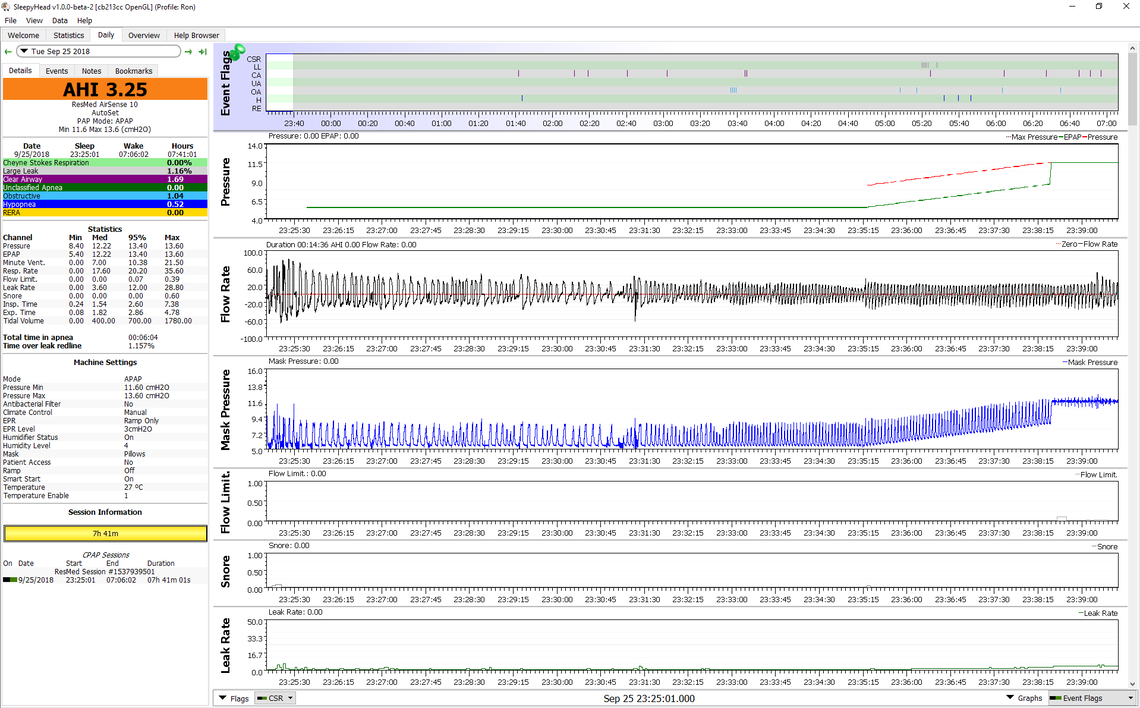Click the Event Flags graph title label

pos(225,83)
